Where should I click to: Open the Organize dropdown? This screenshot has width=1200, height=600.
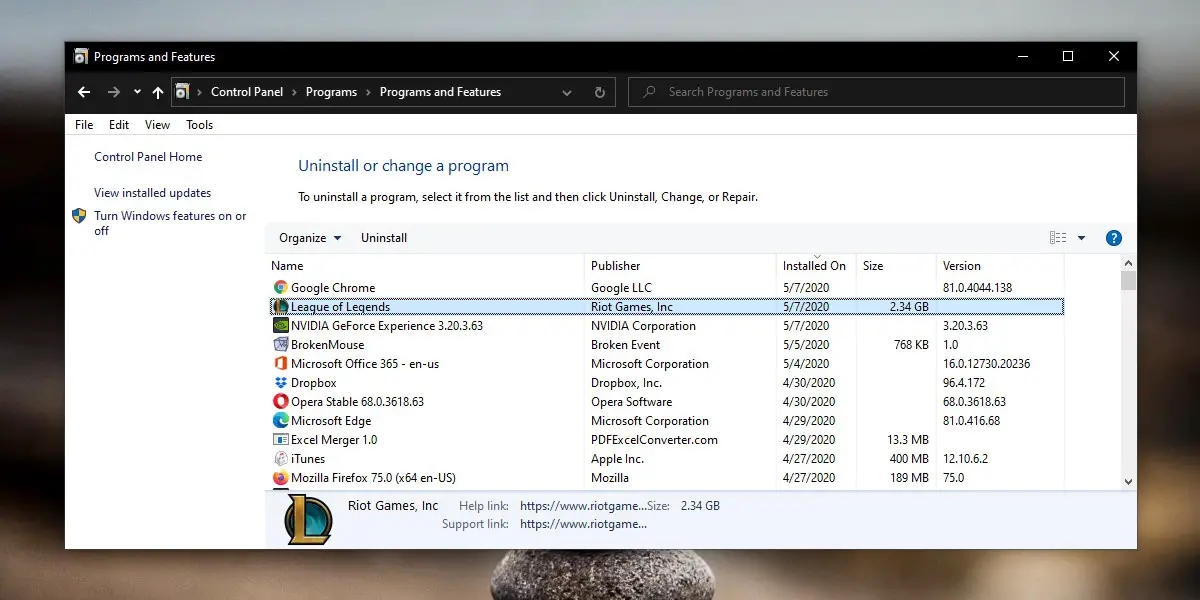310,238
